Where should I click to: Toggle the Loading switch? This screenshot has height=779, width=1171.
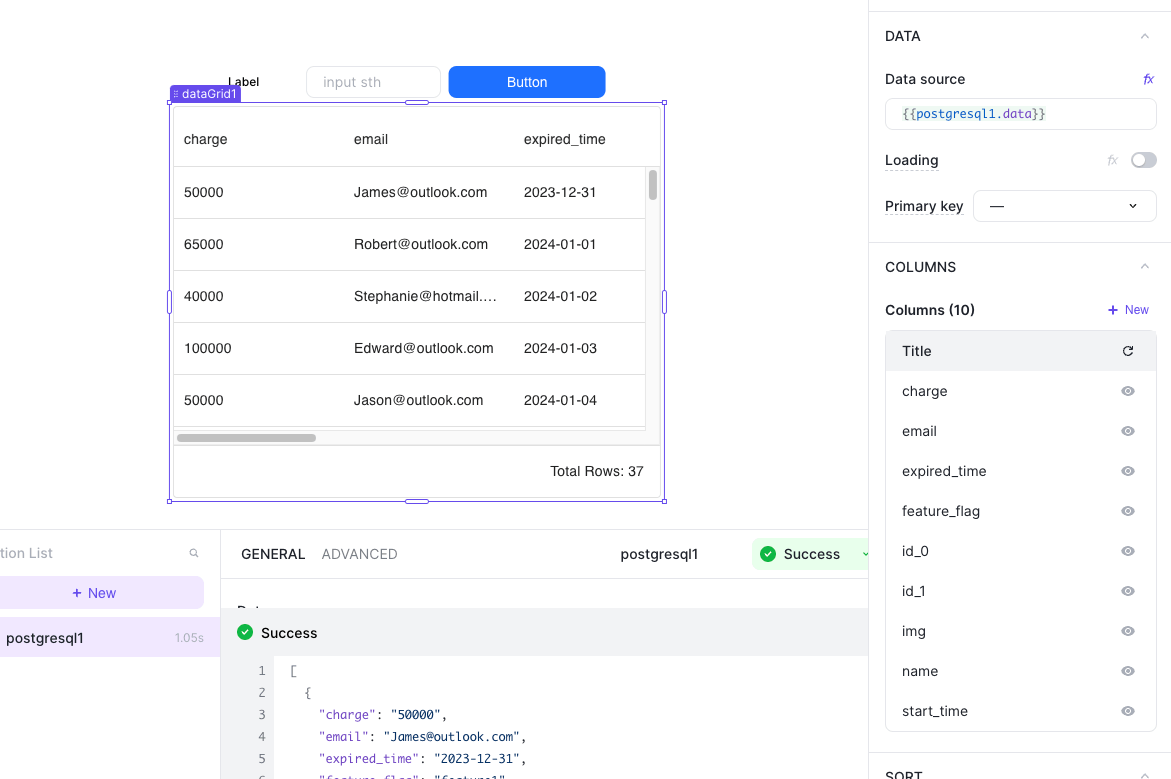click(1143, 161)
